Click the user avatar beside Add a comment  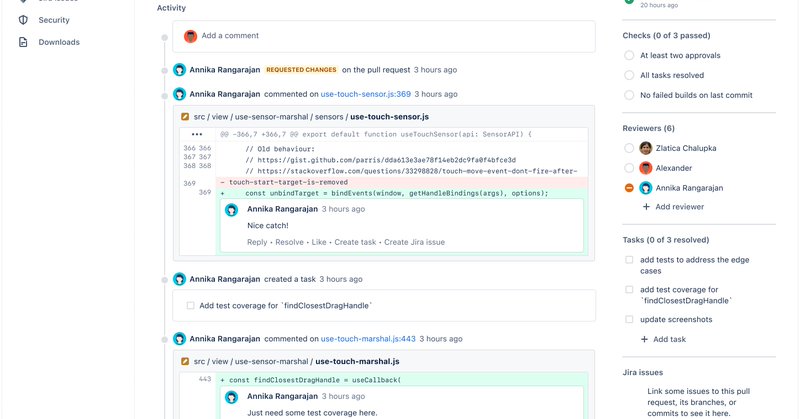point(190,36)
